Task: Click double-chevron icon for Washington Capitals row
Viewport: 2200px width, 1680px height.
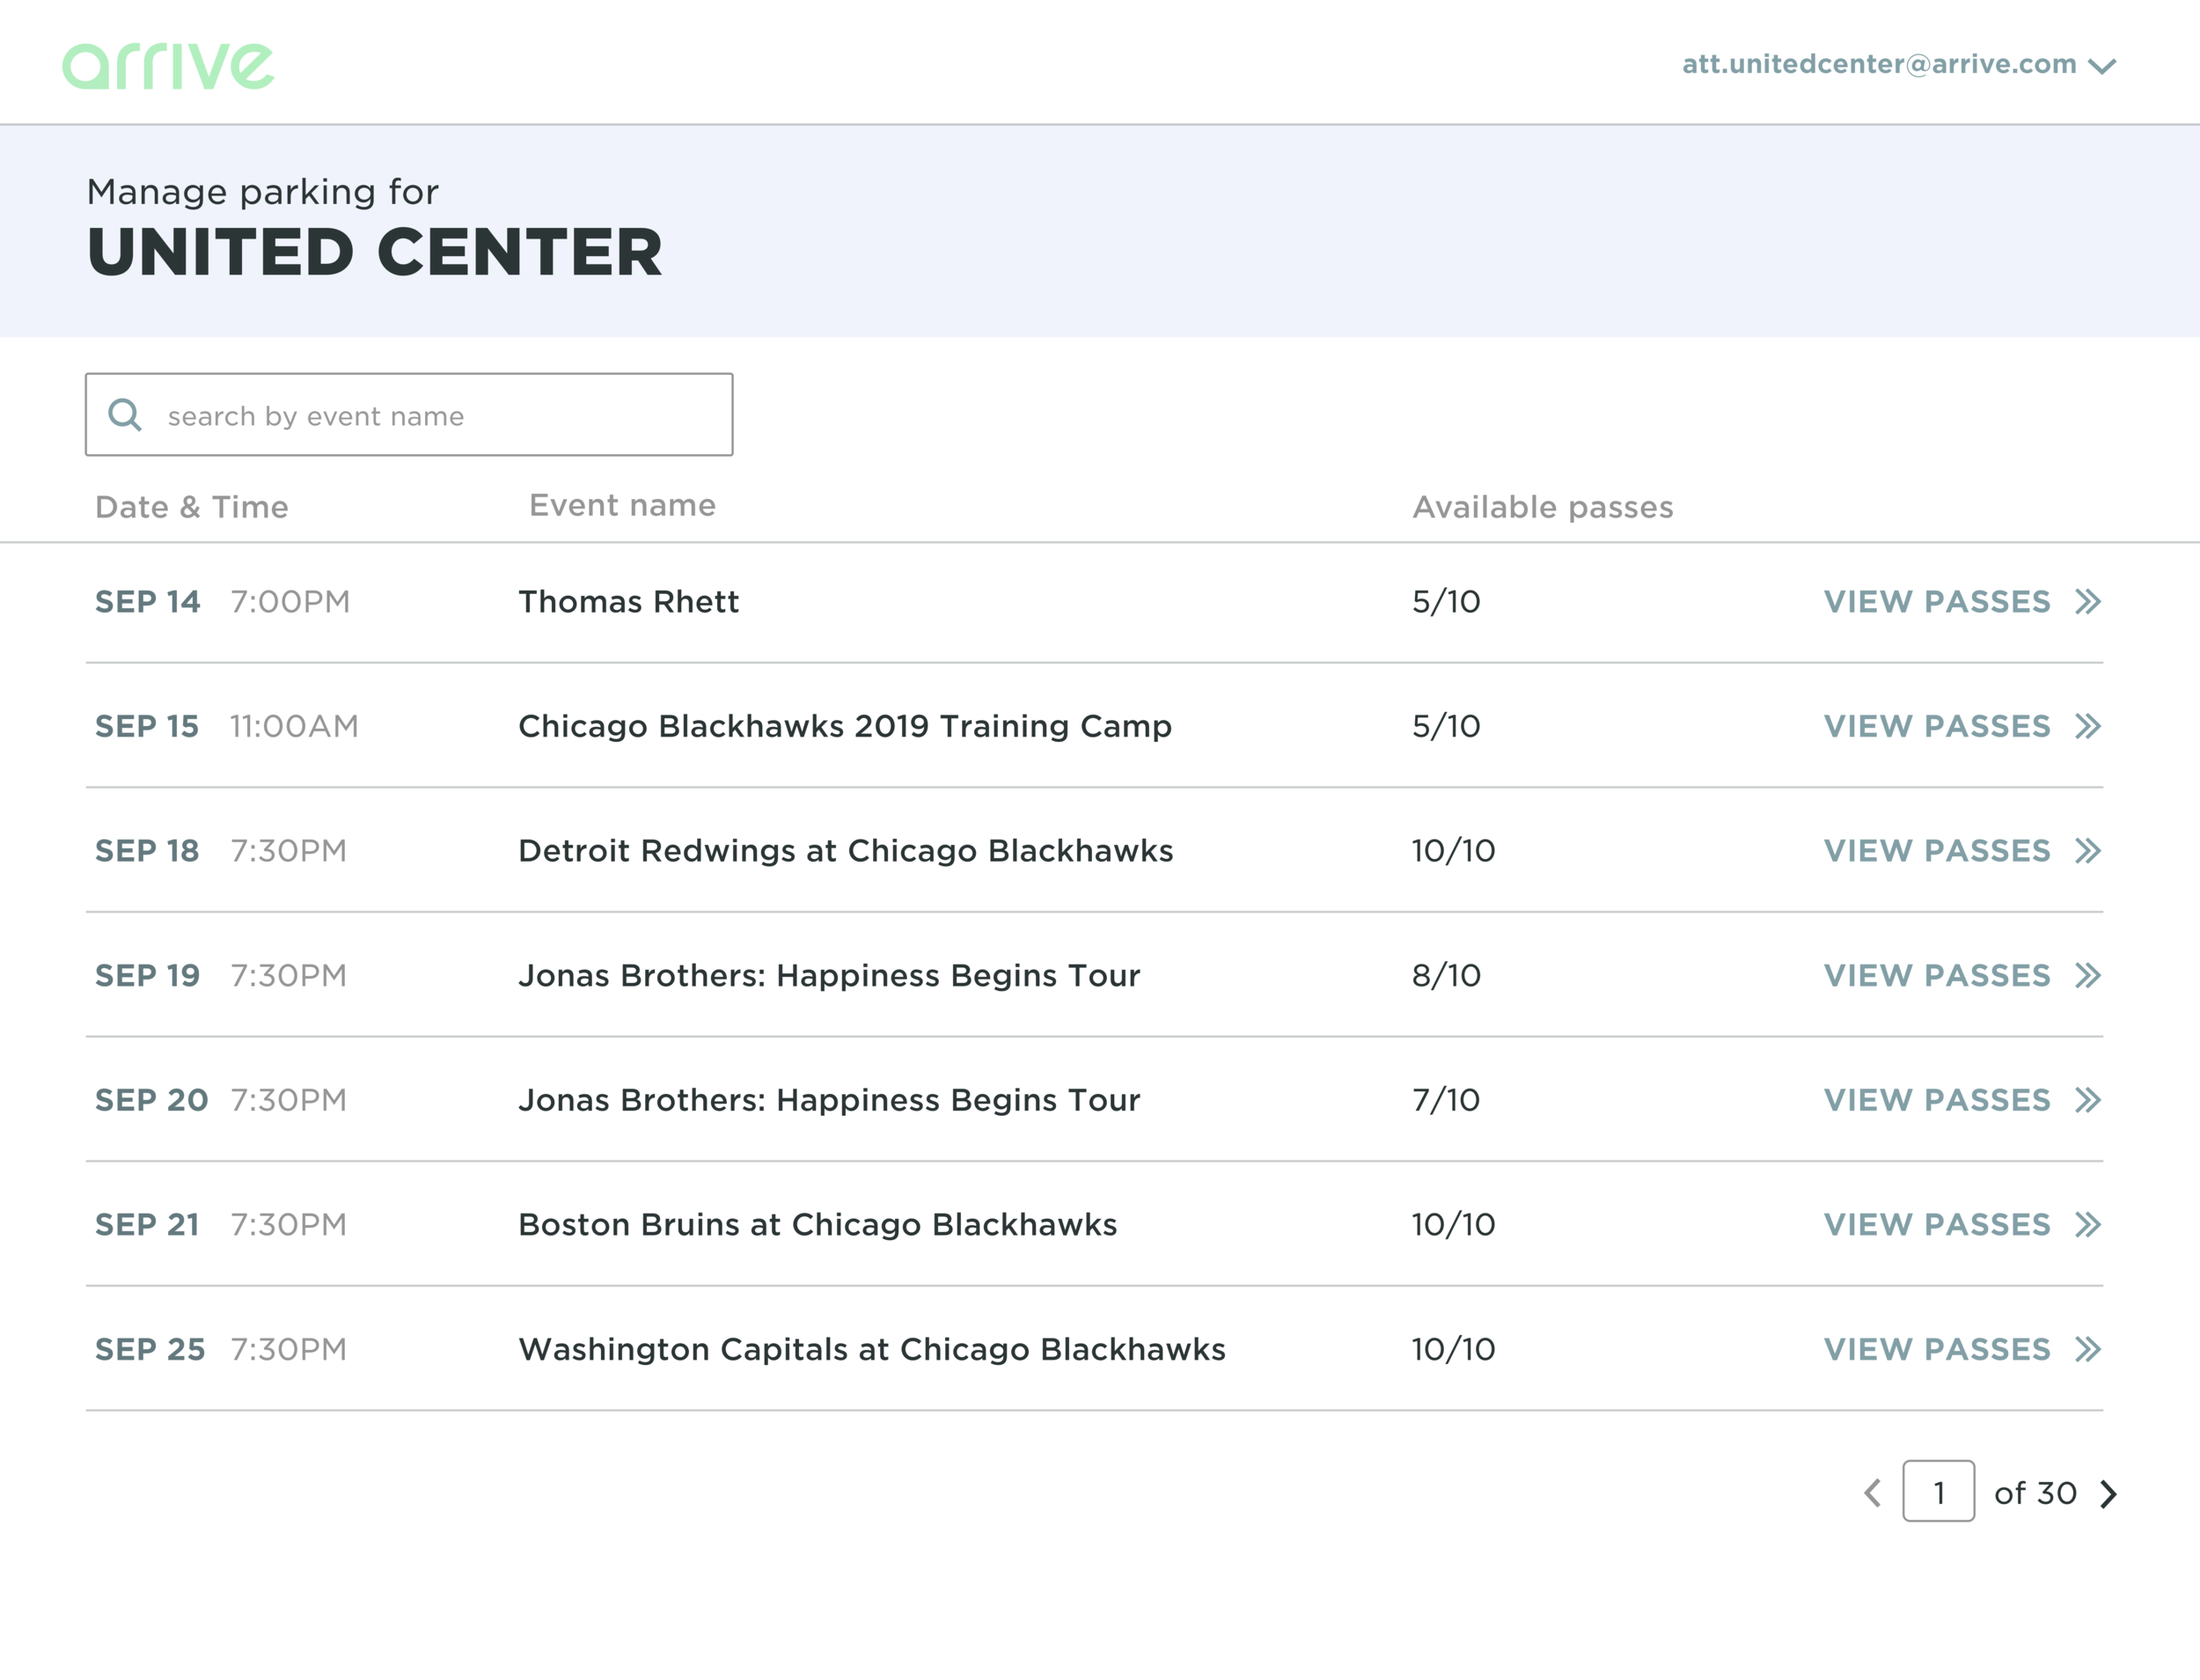Action: pos(2088,1349)
